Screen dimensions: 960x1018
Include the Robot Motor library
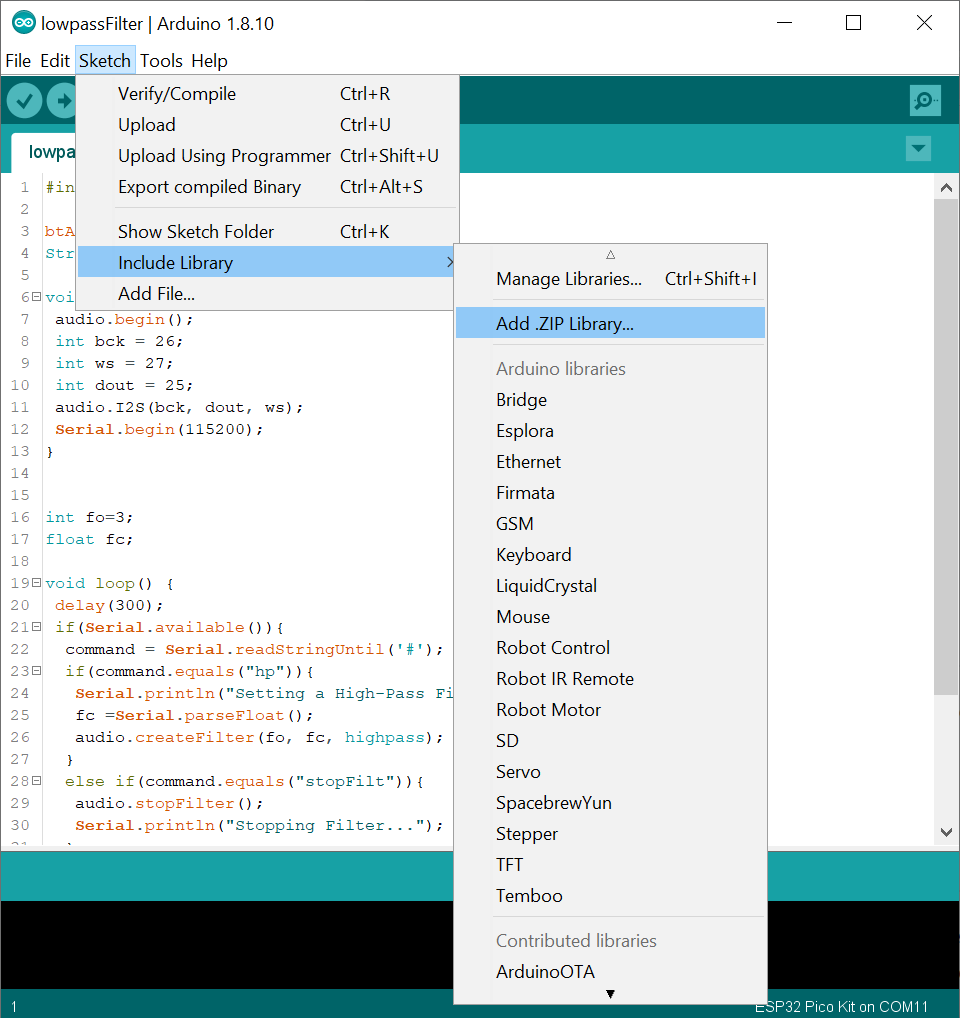coord(610,710)
